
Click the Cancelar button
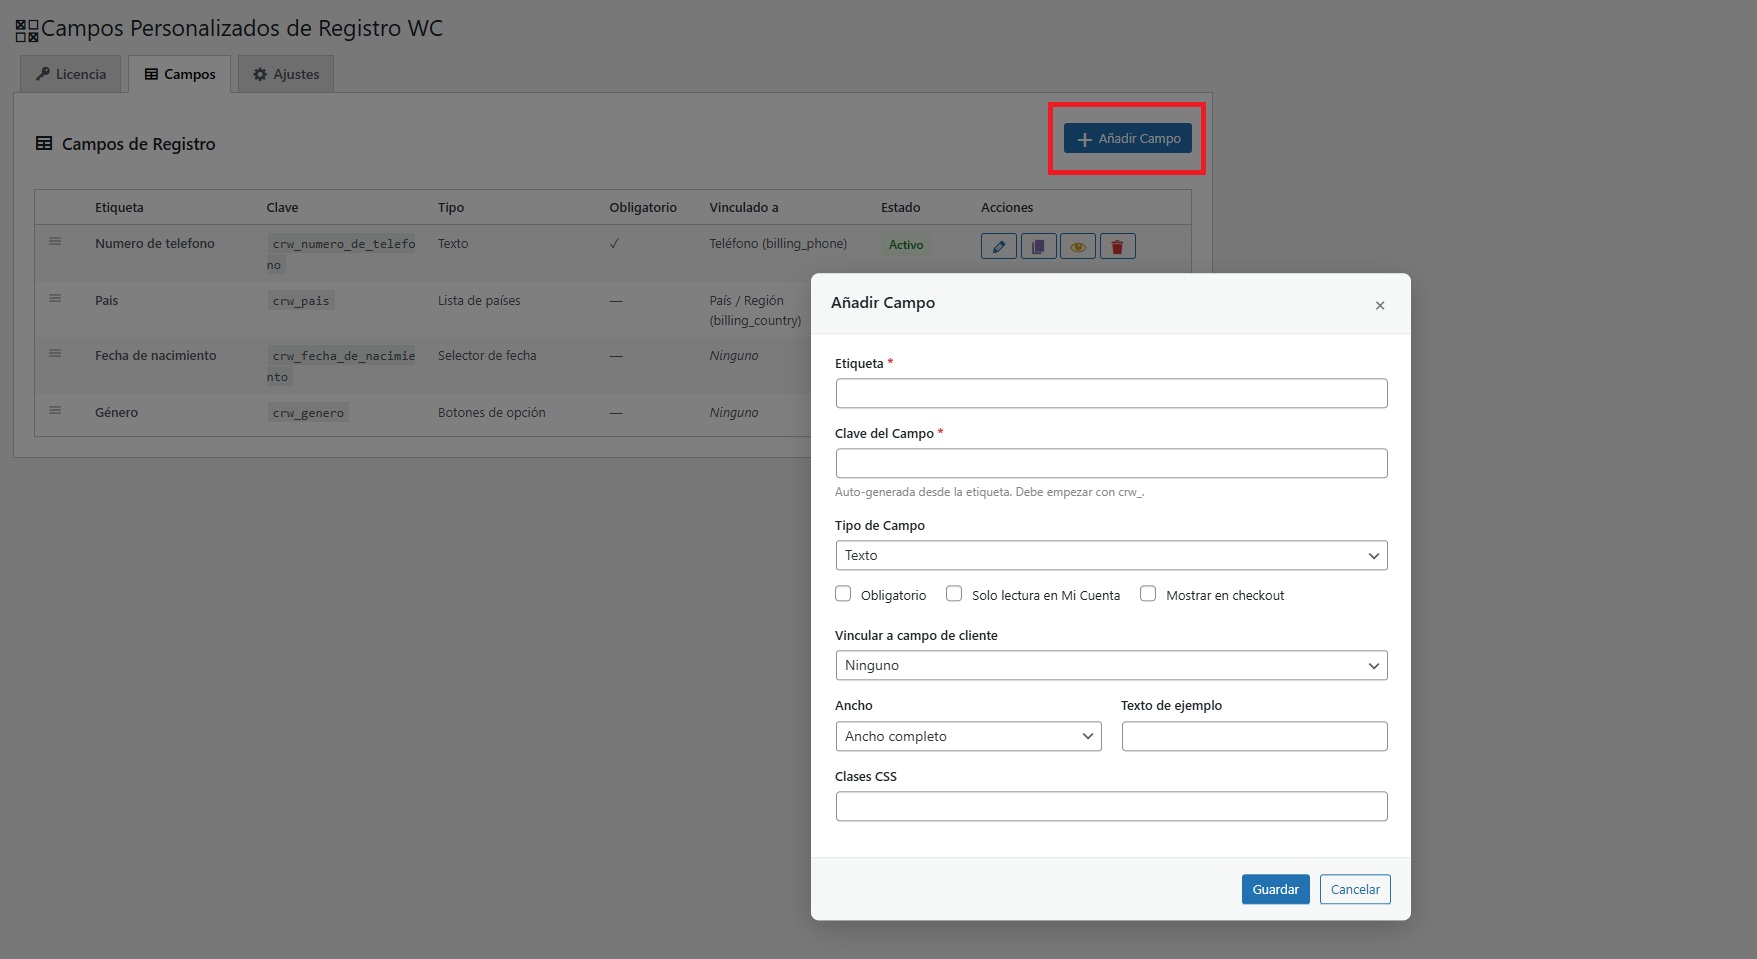click(1354, 889)
